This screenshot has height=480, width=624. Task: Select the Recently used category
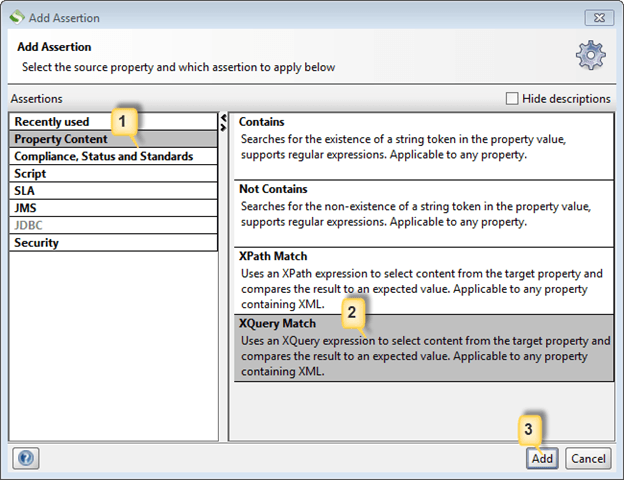click(52, 122)
